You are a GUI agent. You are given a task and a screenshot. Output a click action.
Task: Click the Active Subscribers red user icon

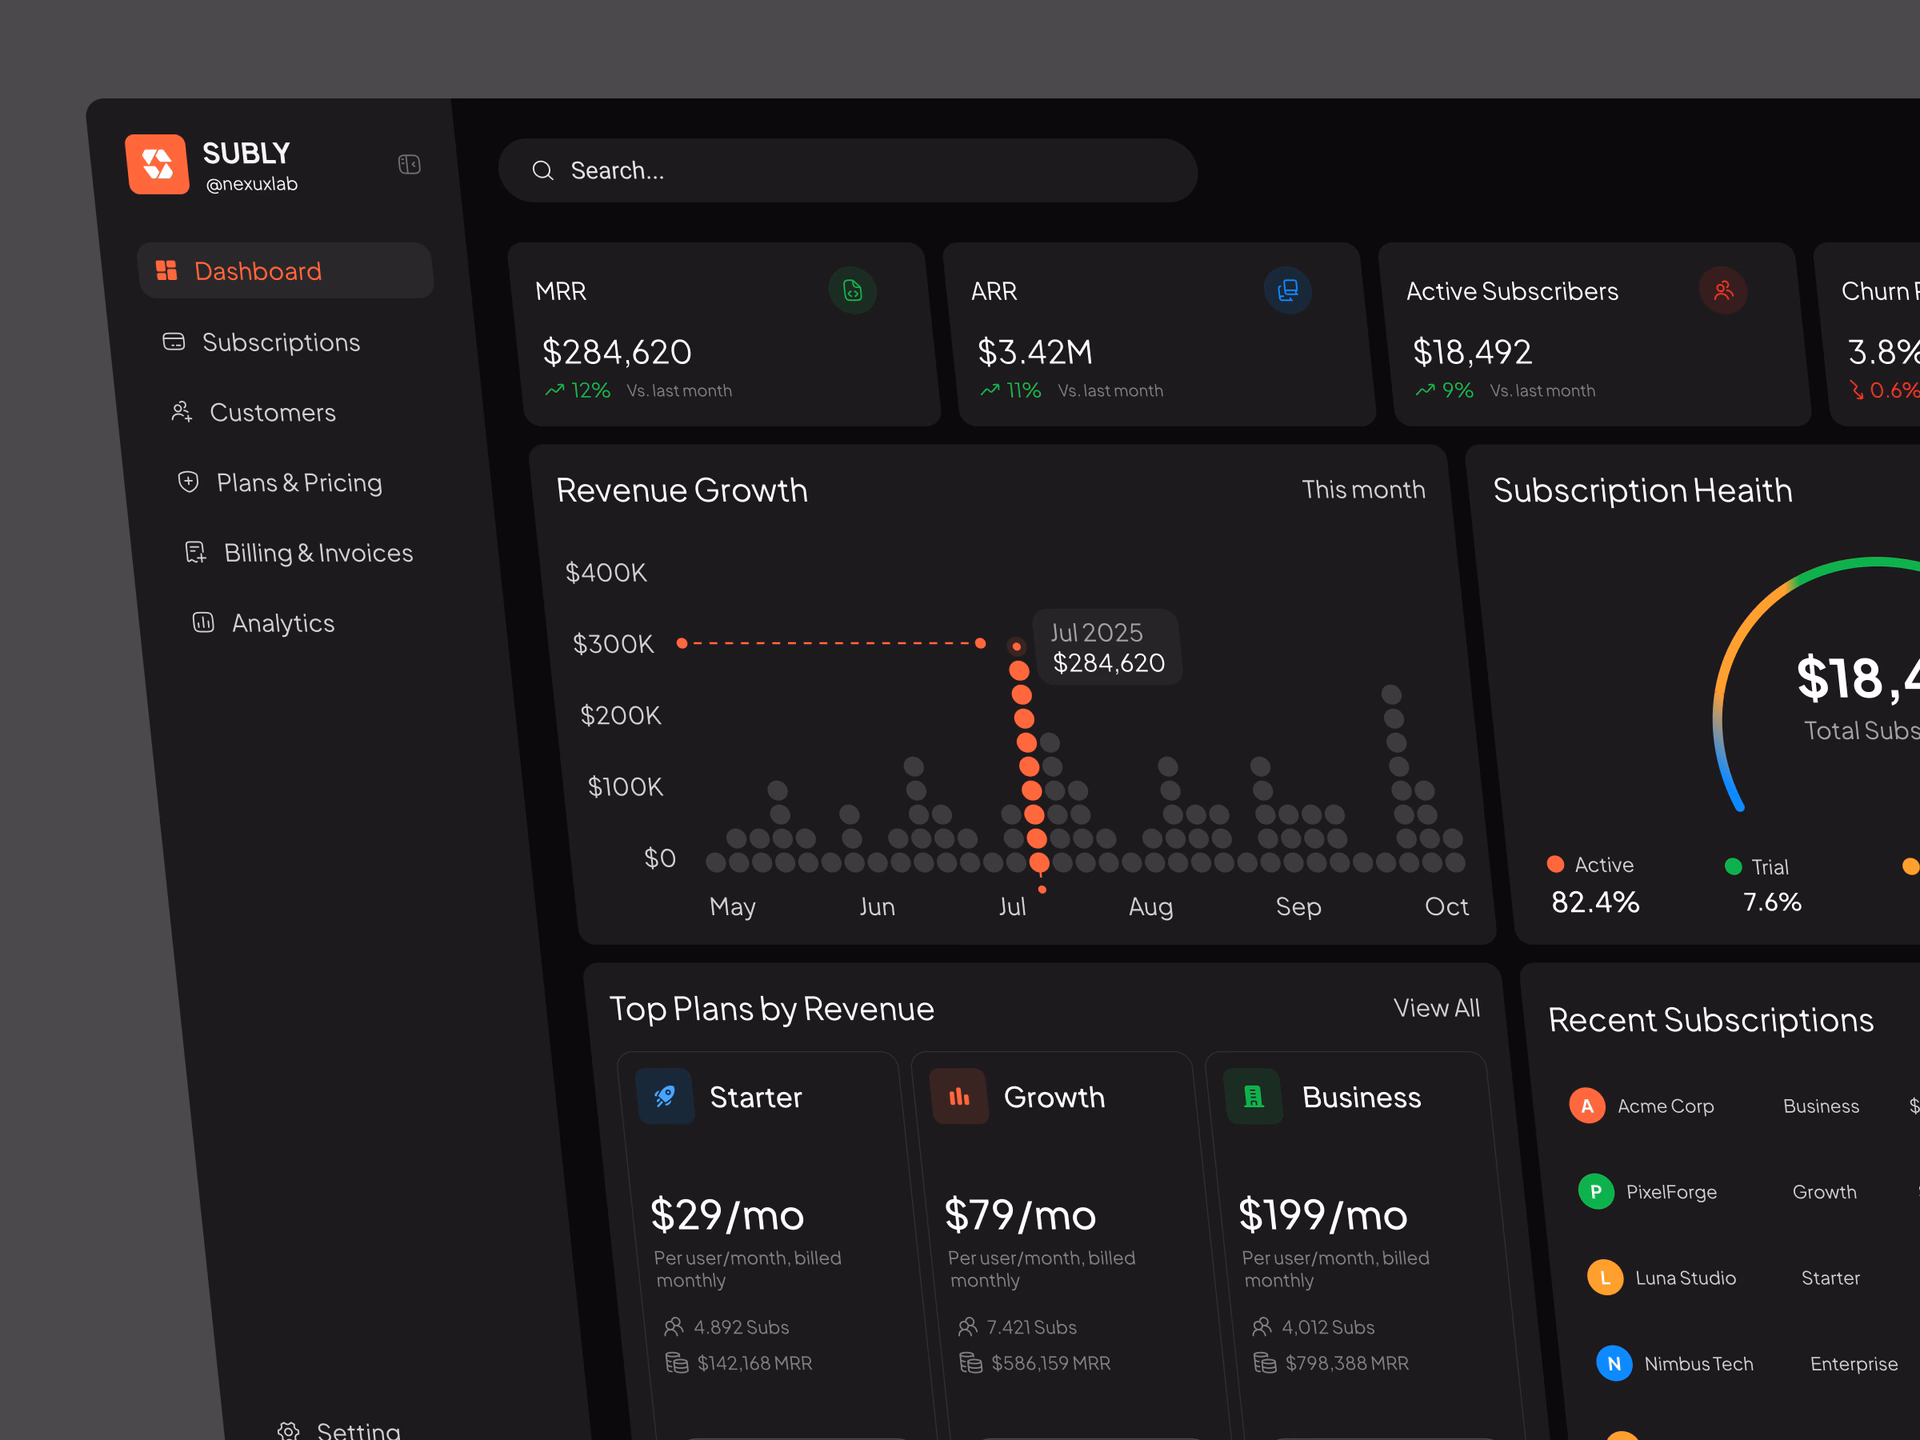pyautogui.click(x=1723, y=291)
